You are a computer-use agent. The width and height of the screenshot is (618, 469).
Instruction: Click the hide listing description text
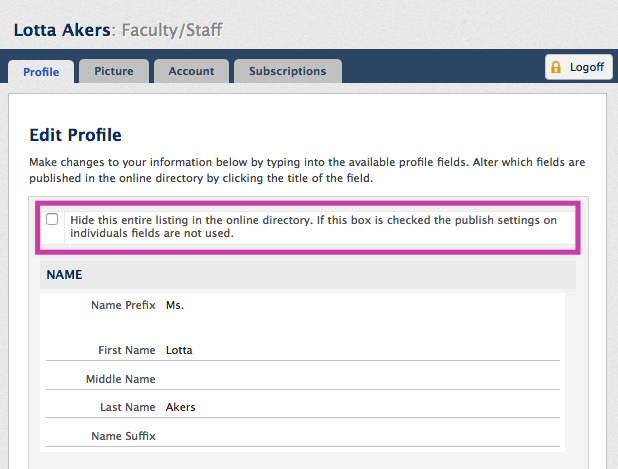click(313, 227)
